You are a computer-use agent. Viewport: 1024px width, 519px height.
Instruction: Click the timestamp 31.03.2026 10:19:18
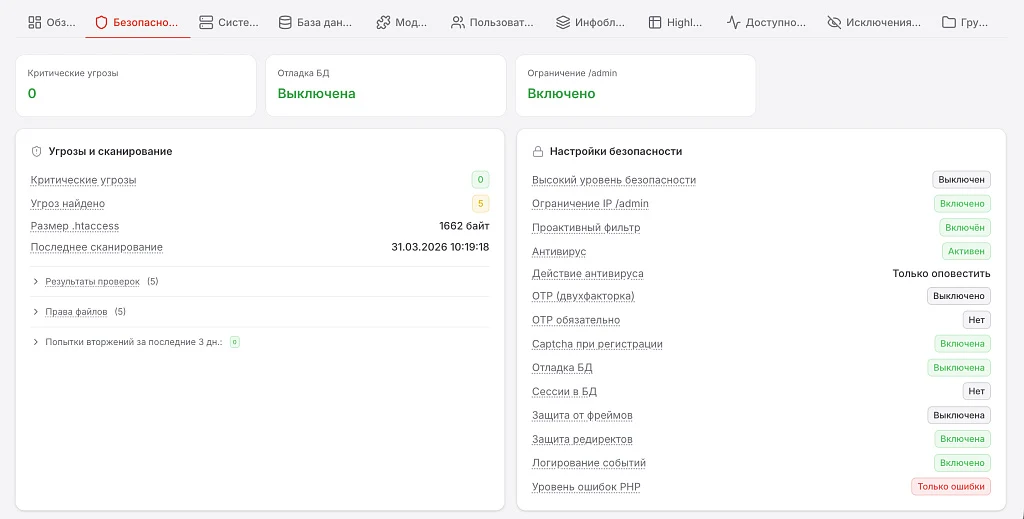440,247
